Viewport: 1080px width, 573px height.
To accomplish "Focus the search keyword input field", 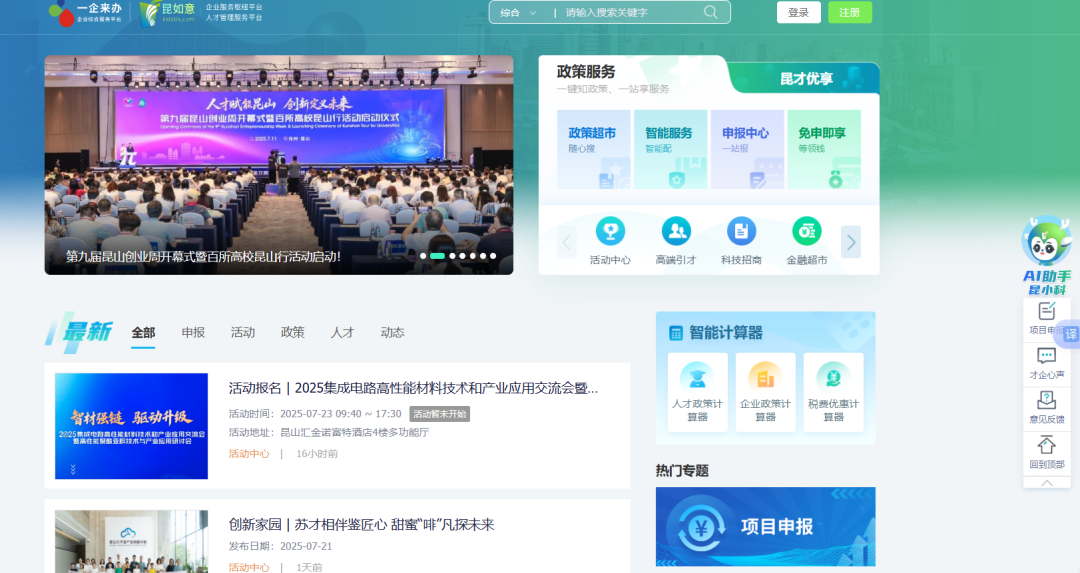I will [630, 13].
